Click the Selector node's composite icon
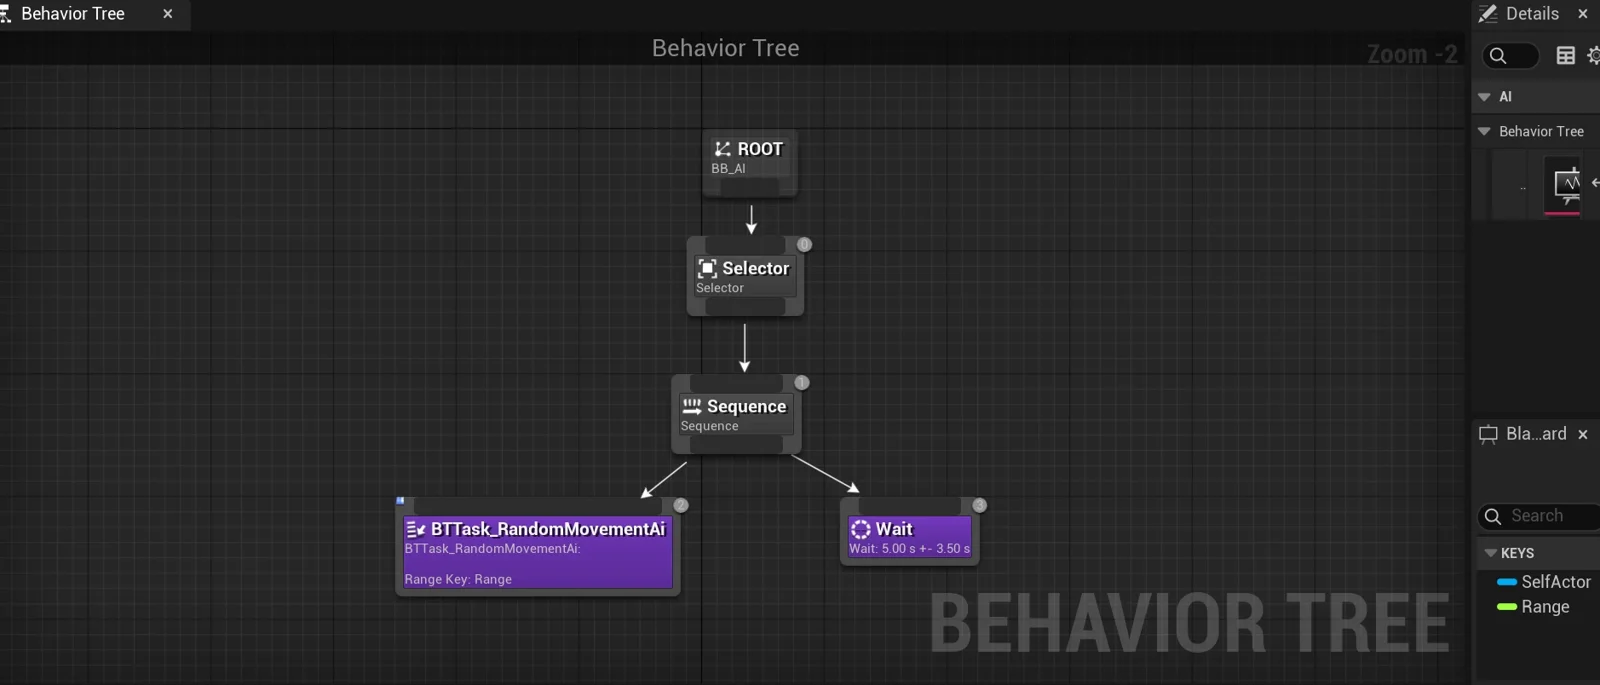The image size is (1600, 685). (x=707, y=268)
